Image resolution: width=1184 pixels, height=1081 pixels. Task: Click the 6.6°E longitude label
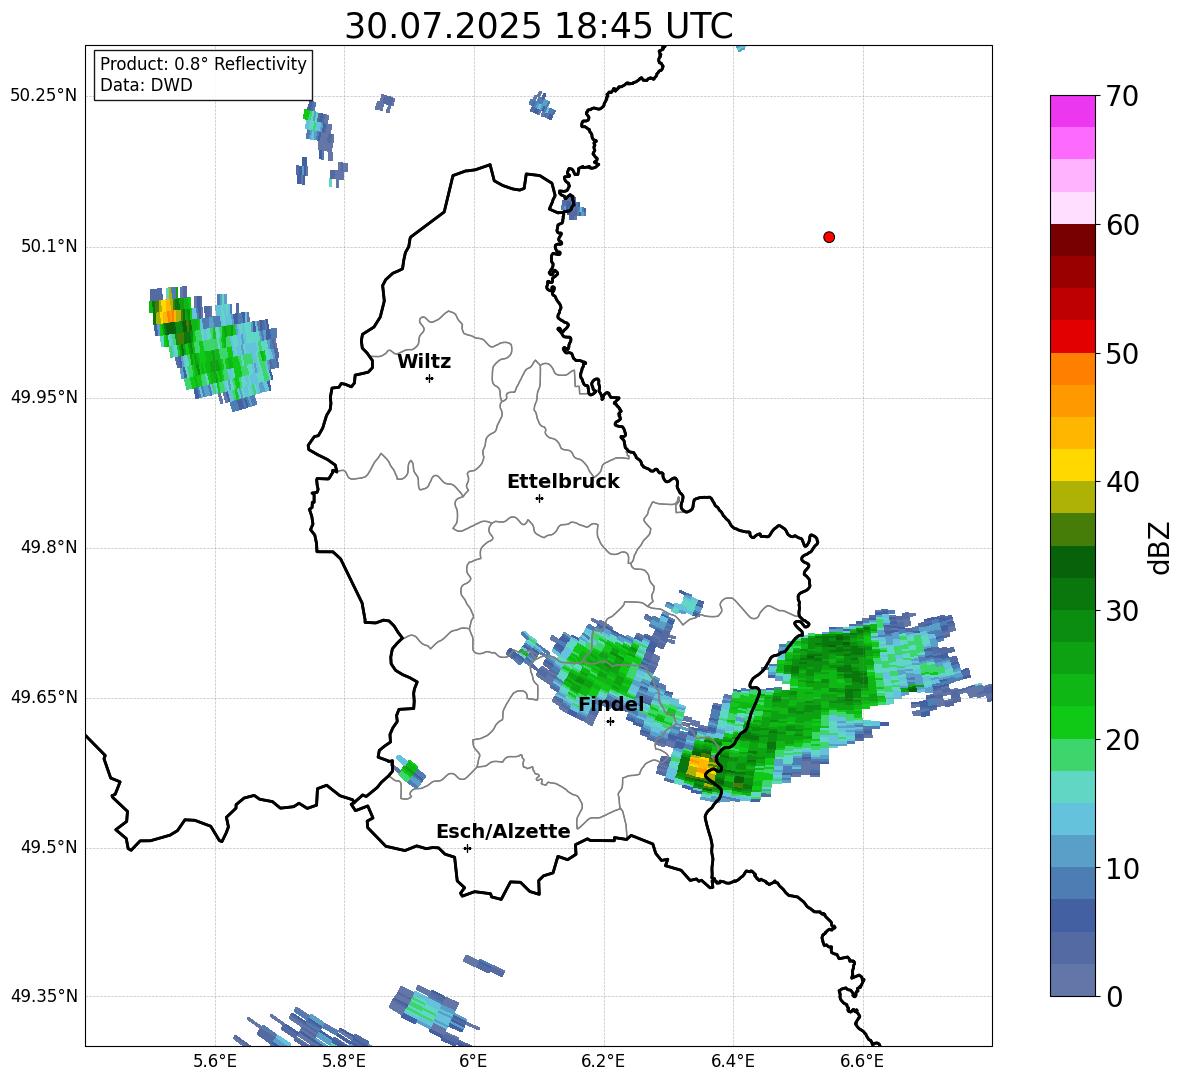point(862,1061)
